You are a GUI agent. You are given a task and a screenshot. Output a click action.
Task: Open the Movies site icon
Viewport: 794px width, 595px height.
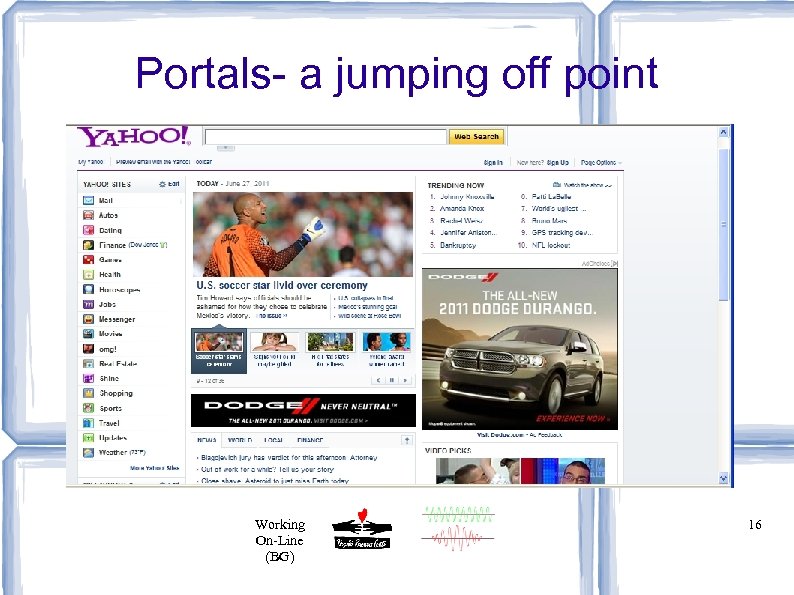89,334
